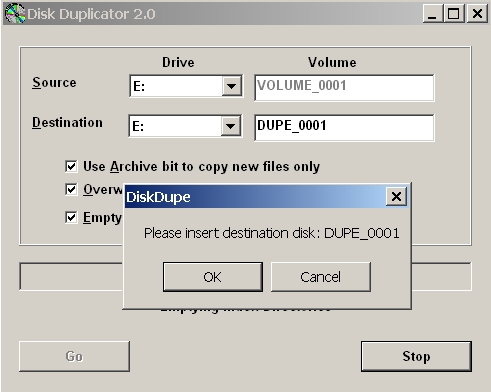491x392 pixels.
Task: Click the Source volume field VOLUME_0001
Action: click(344, 88)
